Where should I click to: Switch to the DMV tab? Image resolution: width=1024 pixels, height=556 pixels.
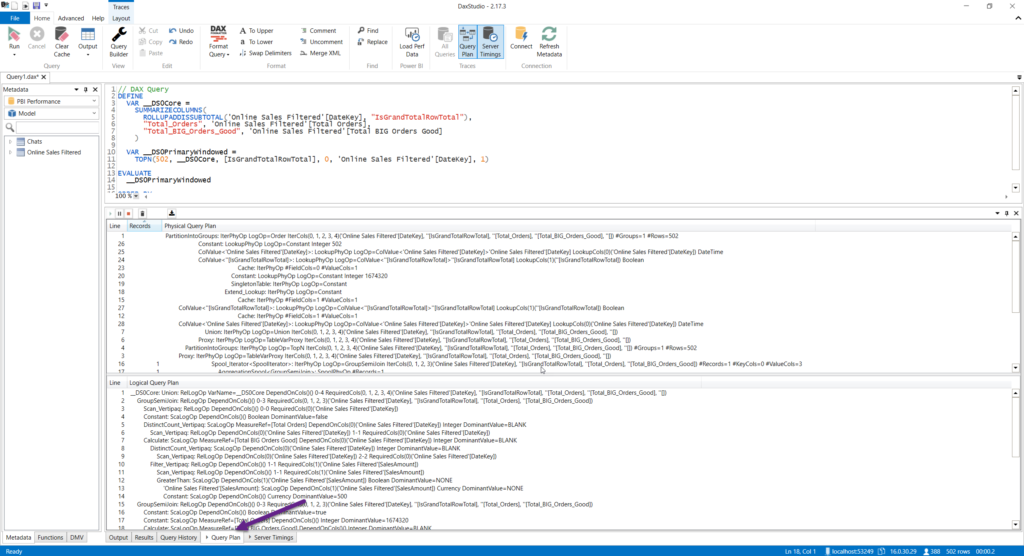click(x=76, y=538)
